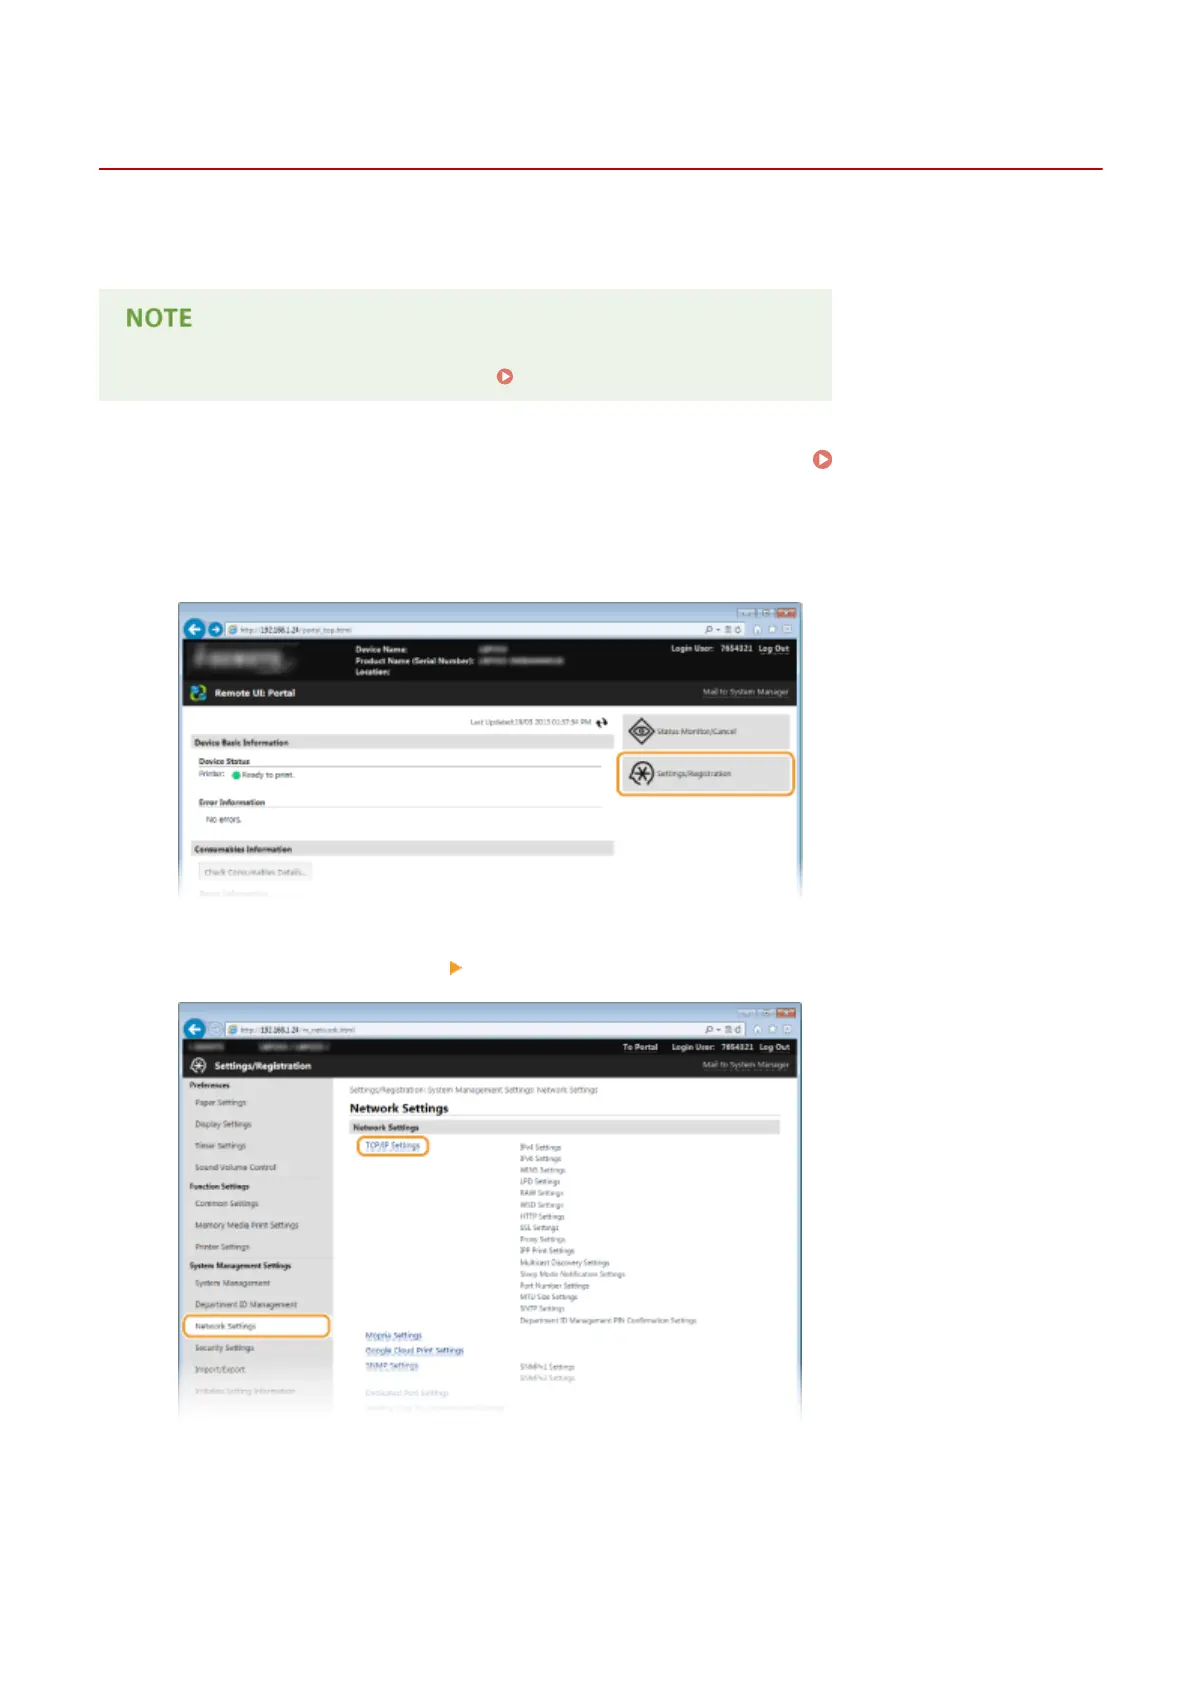1191x1684 pixels.
Task: Click the Tools gear in the Portal browser window
Action: tap(787, 629)
